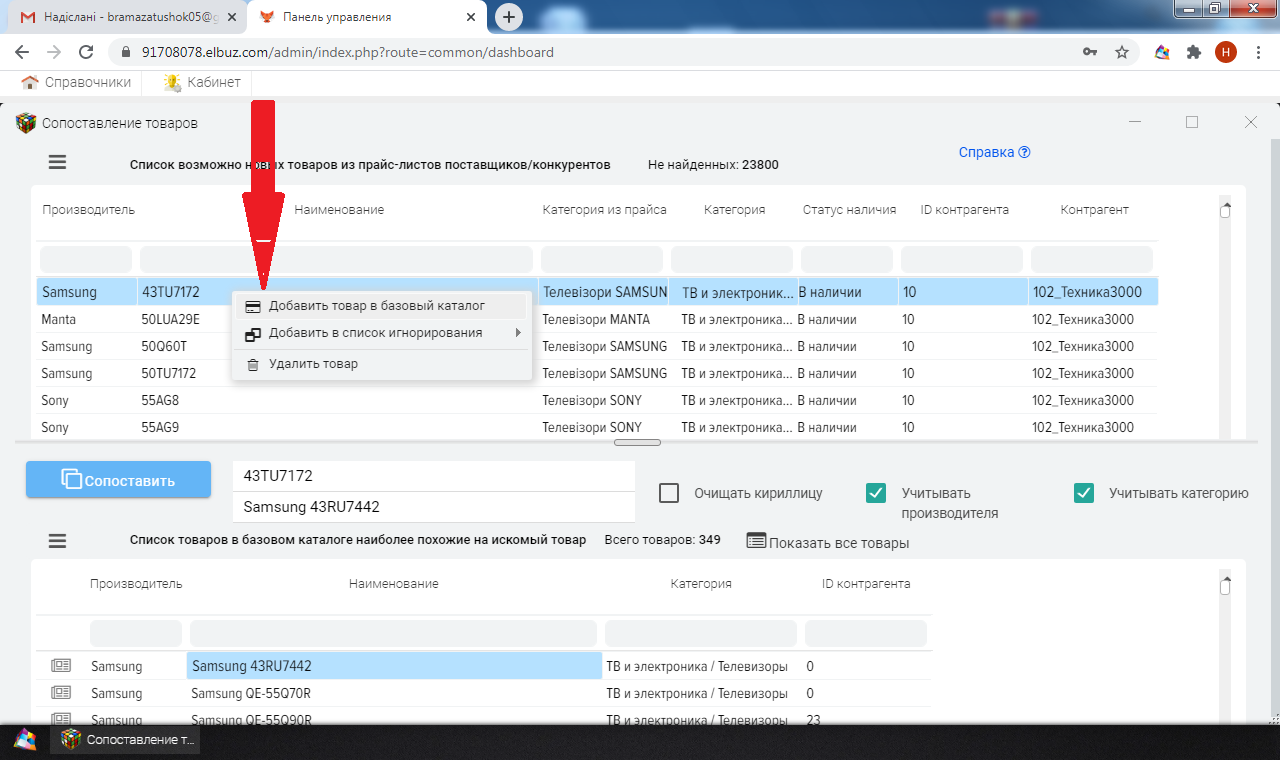Open Chrome three-dot menu

point(1258,52)
